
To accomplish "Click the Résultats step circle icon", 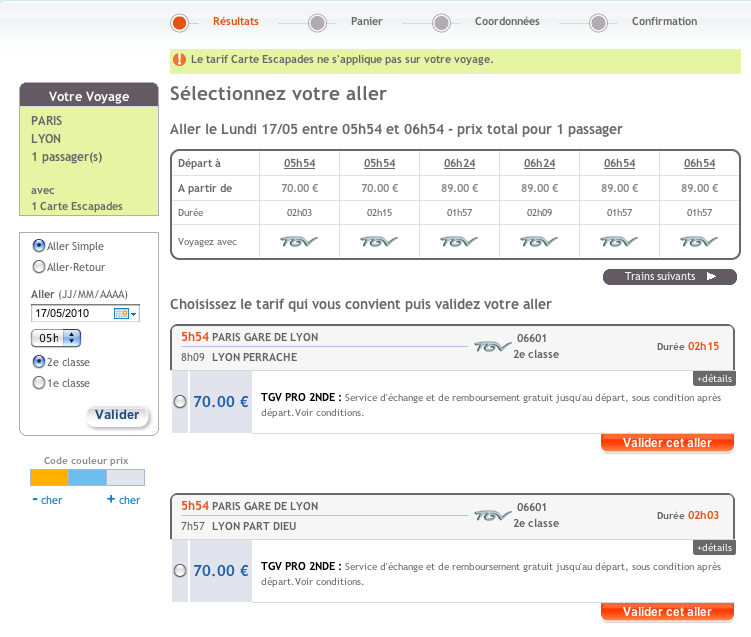I will tap(180, 22).
